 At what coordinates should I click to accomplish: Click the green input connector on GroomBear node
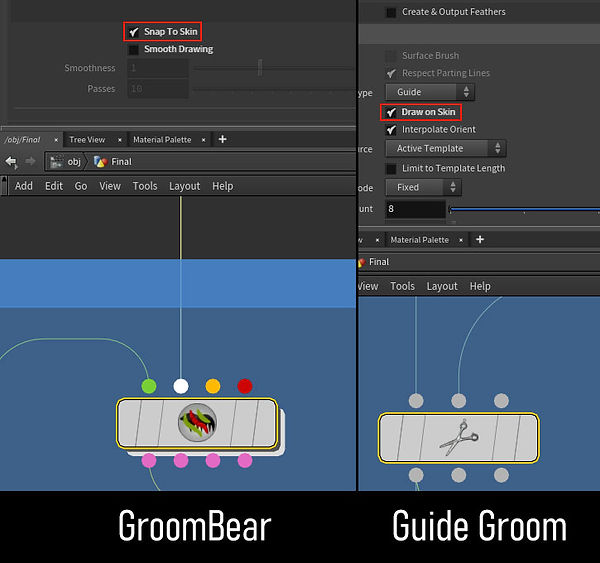[x=149, y=386]
